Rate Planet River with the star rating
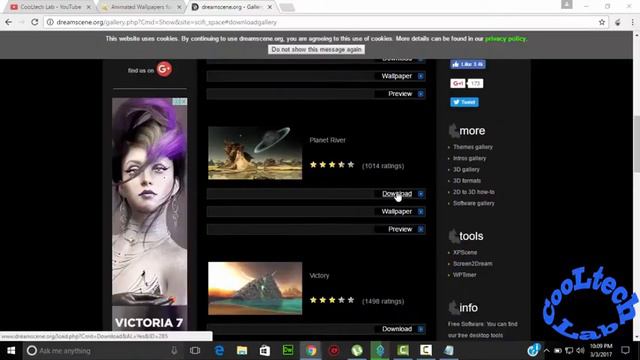 click(x=332, y=165)
